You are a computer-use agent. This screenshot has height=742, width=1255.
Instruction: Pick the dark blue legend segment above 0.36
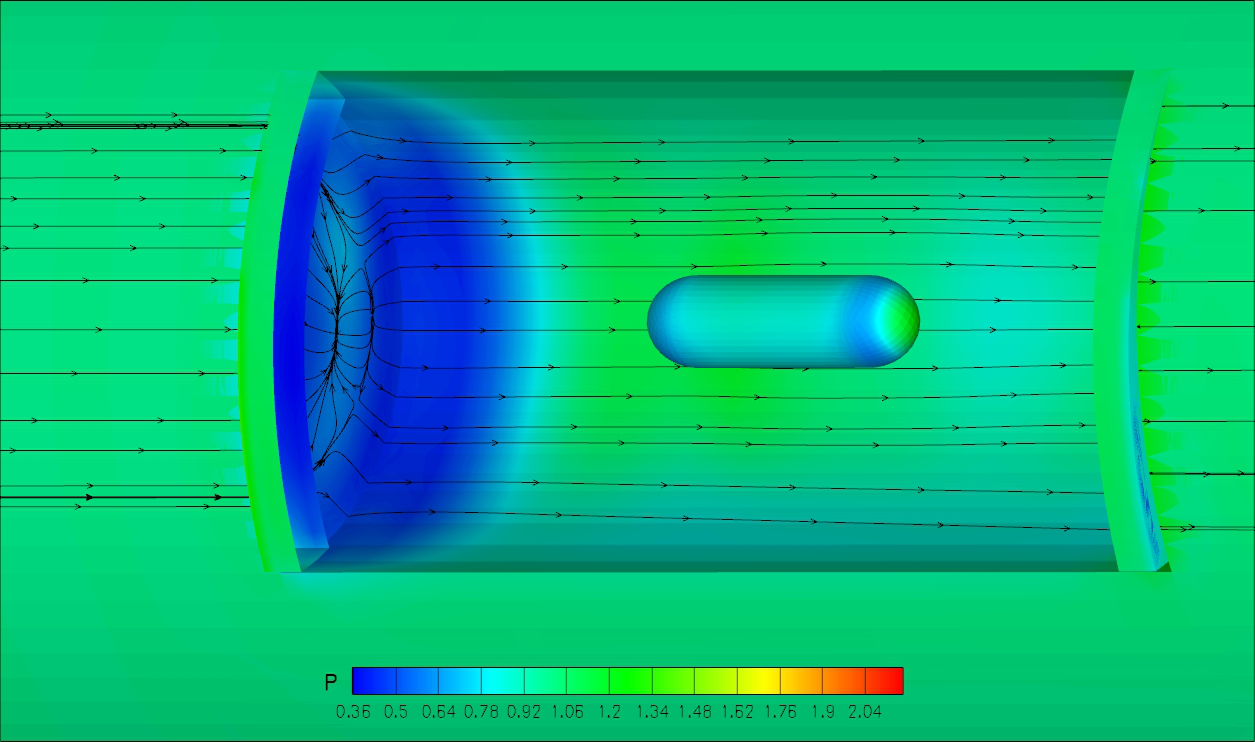coord(375,681)
